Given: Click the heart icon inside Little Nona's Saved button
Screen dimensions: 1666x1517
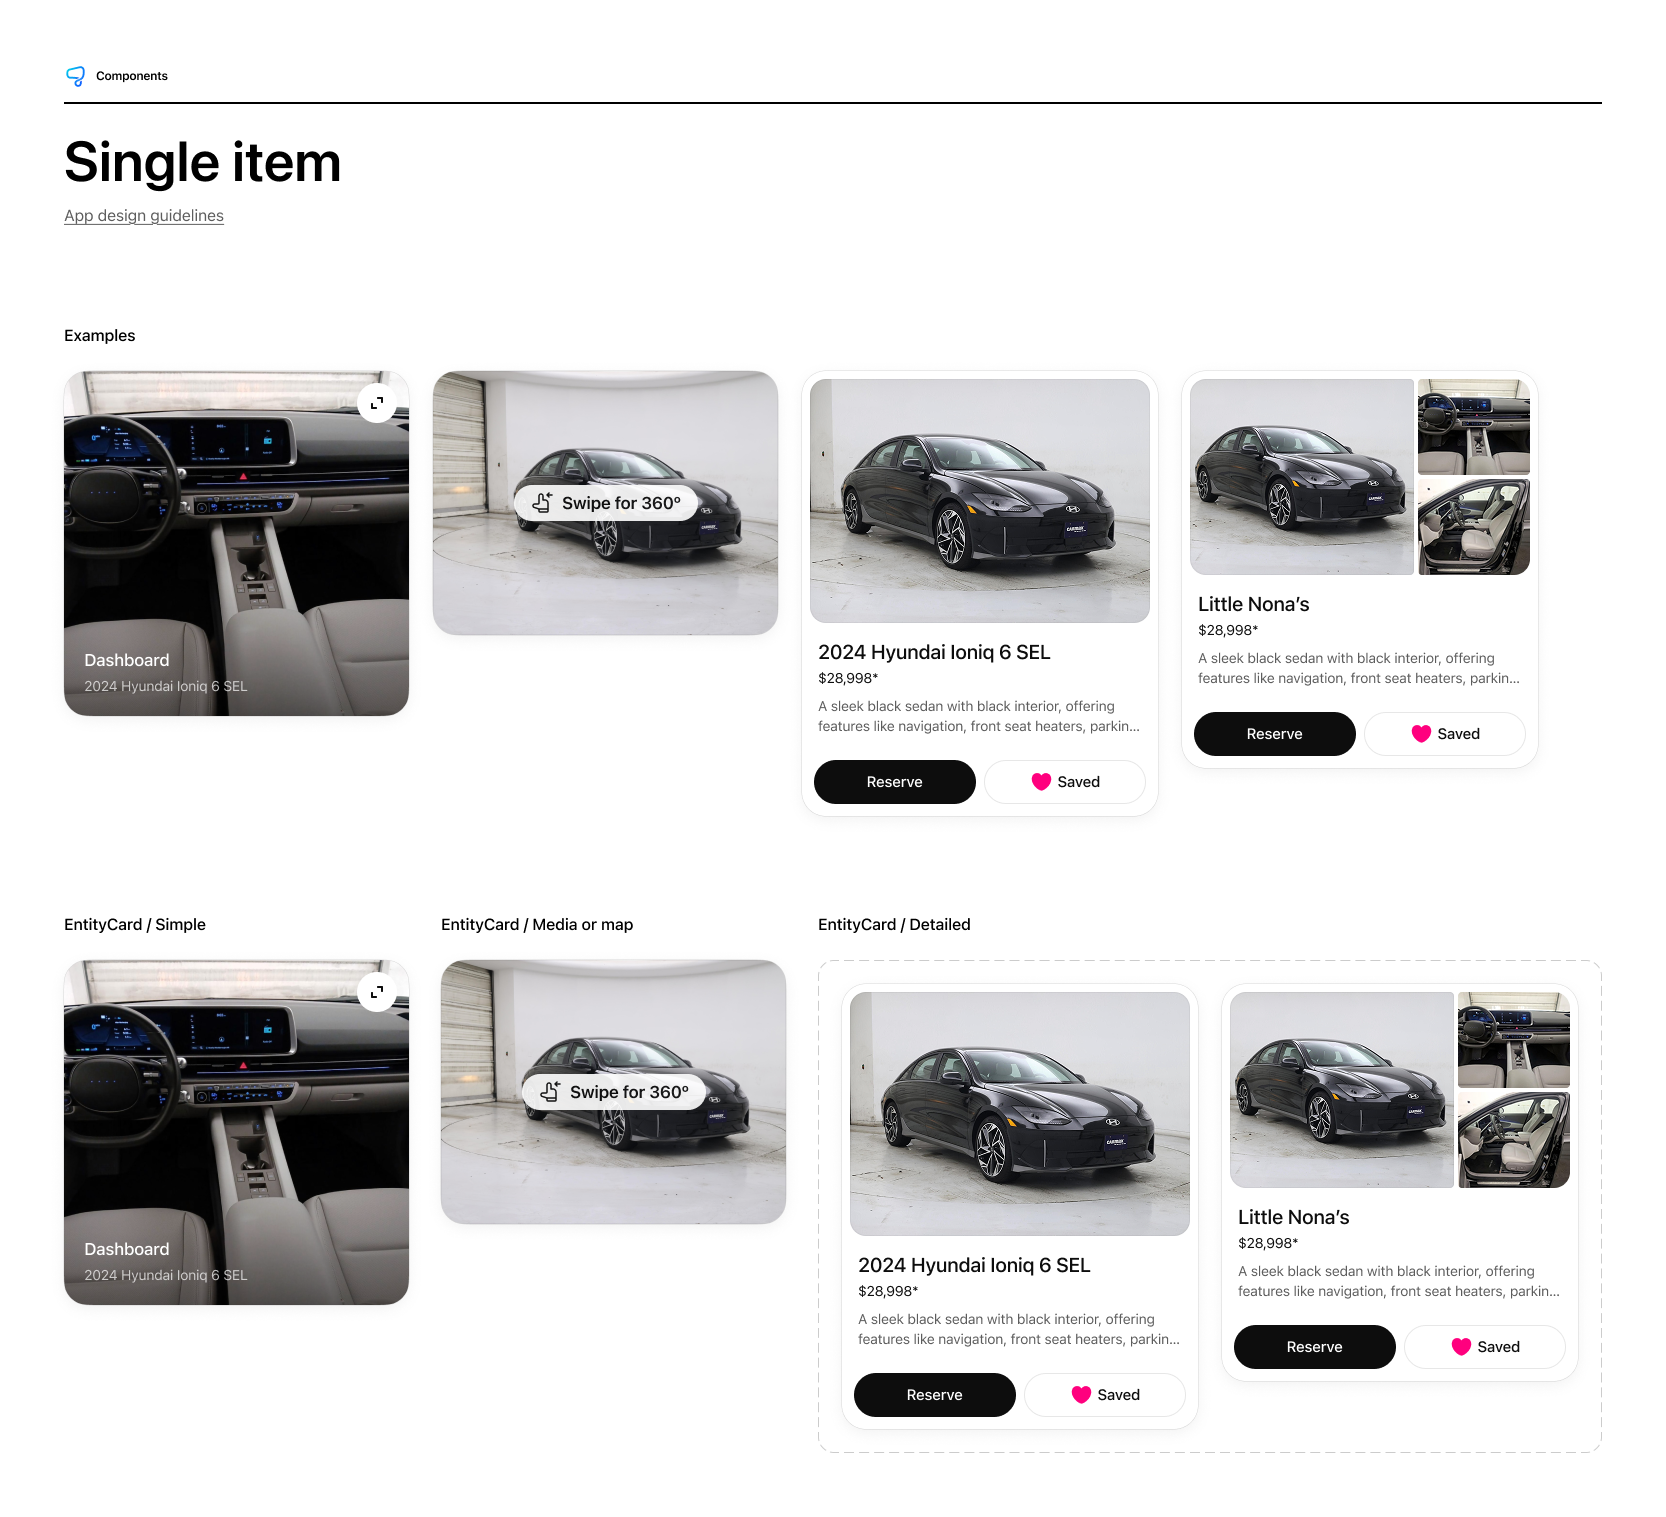Looking at the screenshot, I should coord(1421,734).
